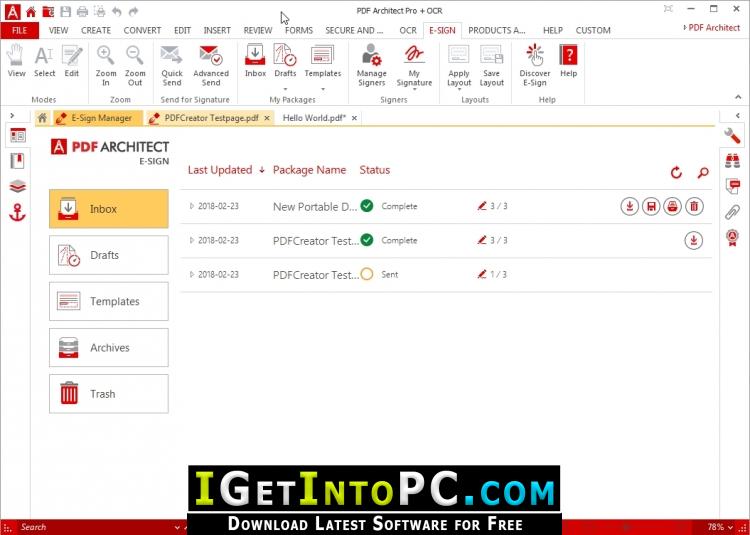Open the Drafts dropdown in ribbon
The width and height of the screenshot is (750, 535).
[x=286, y=89]
